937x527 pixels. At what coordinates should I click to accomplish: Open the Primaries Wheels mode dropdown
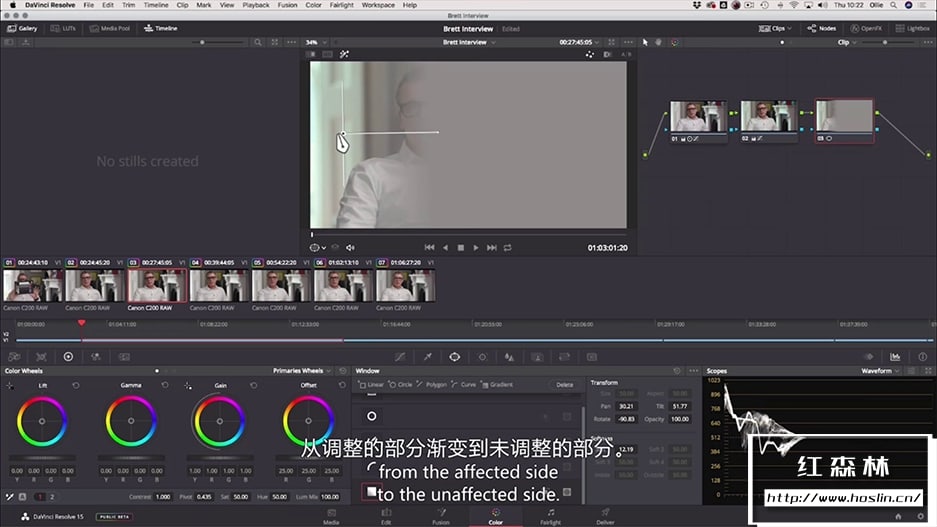point(301,371)
